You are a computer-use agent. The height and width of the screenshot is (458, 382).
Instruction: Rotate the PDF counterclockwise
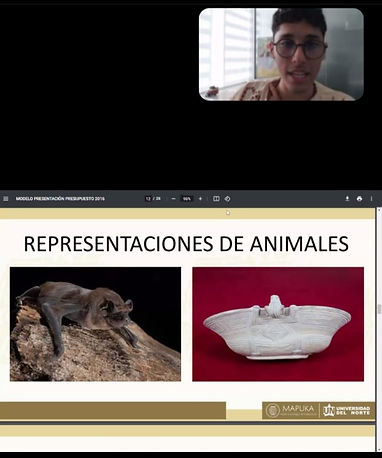tap(227, 199)
